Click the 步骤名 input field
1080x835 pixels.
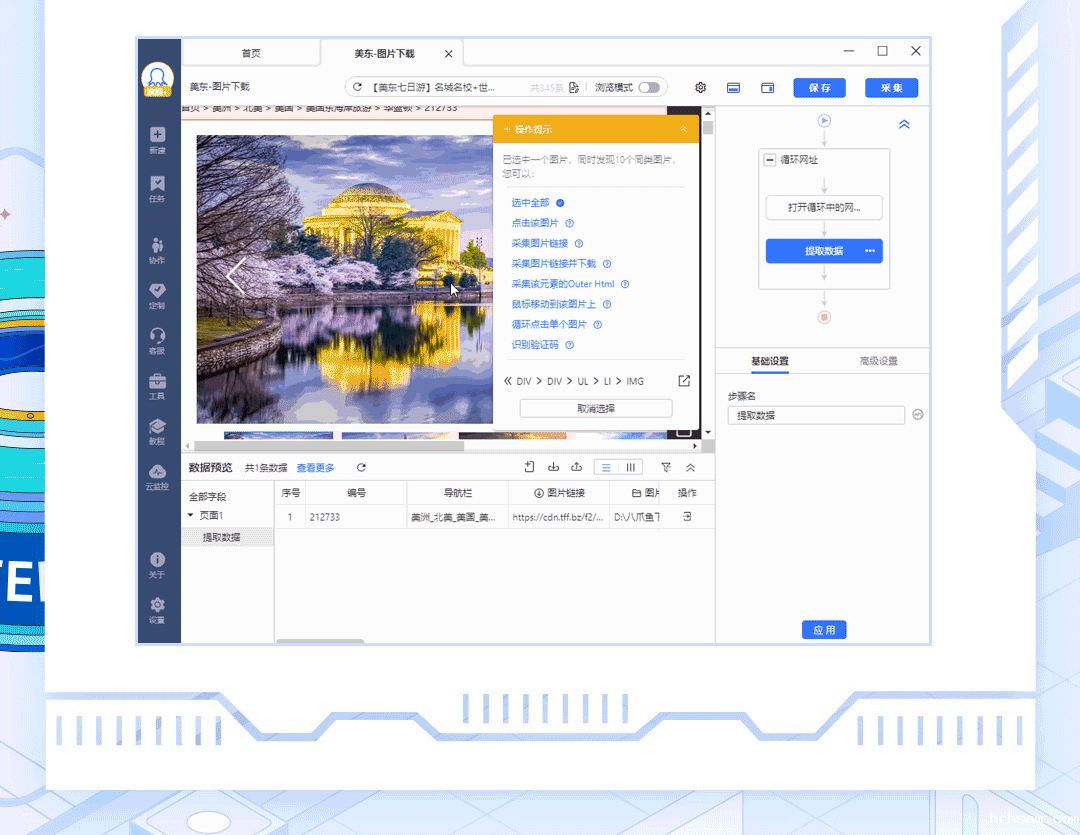[815, 415]
